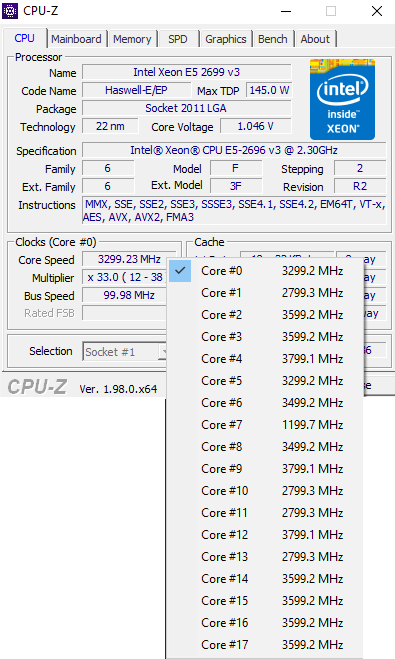Select Core #0 in the core list
The height and width of the screenshot is (659, 395).
265,271
